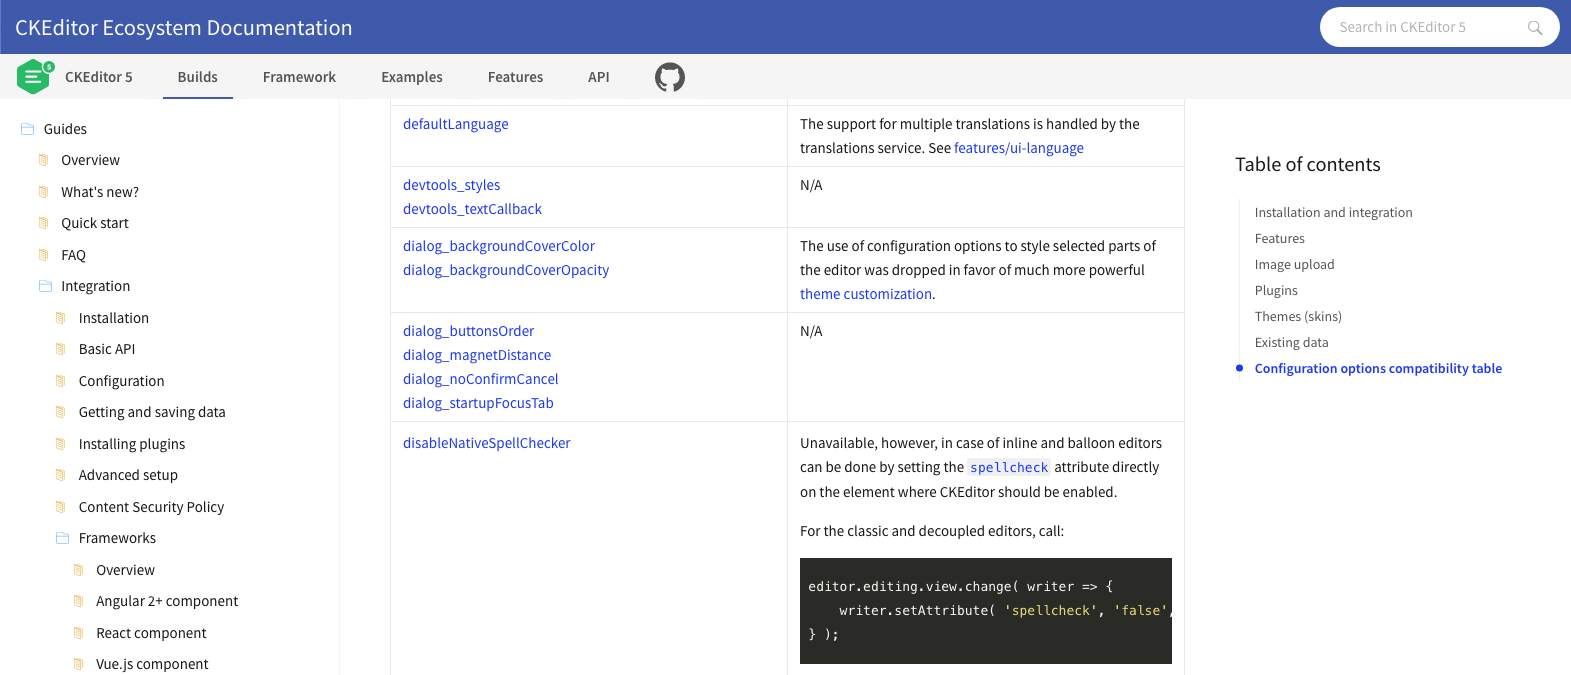1571x675 pixels.
Task: Click the page icon beside Advanced setup
Action: 61,475
